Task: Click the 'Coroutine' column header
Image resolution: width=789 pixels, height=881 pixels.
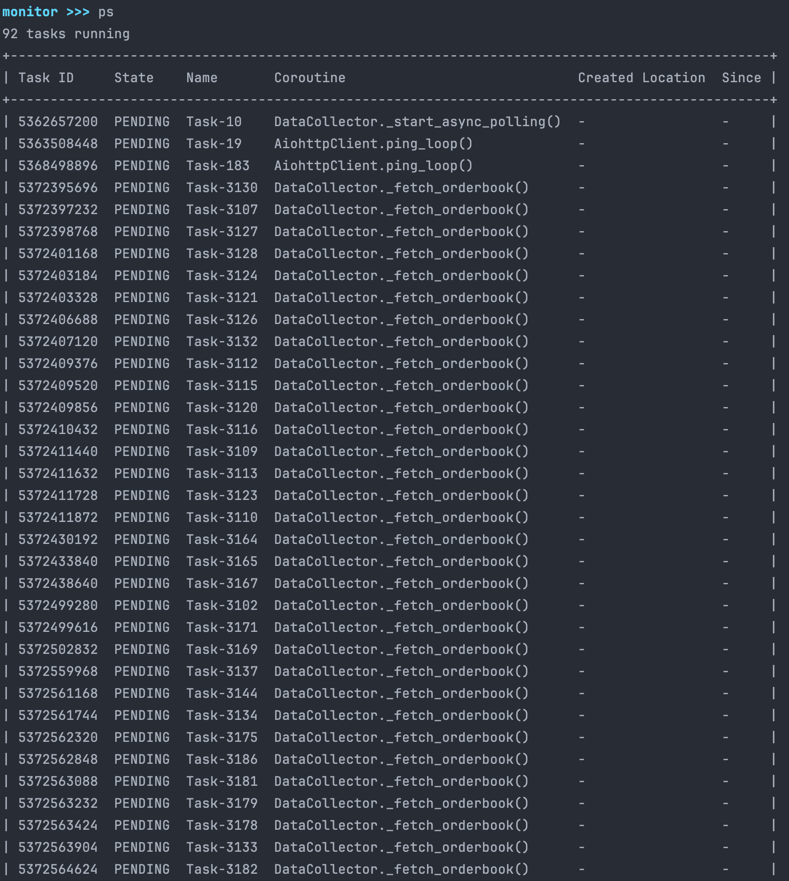Action: pos(310,78)
